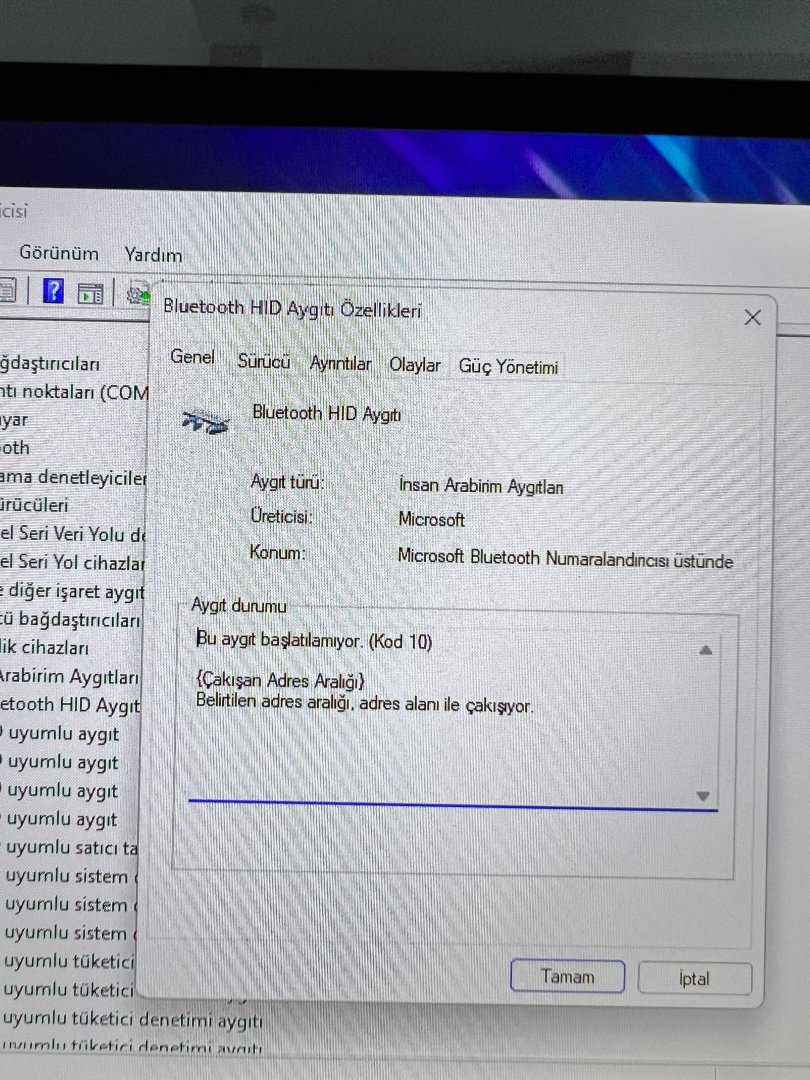Select the 'Arabirim Aygıtları' tree category

(70, 676)
